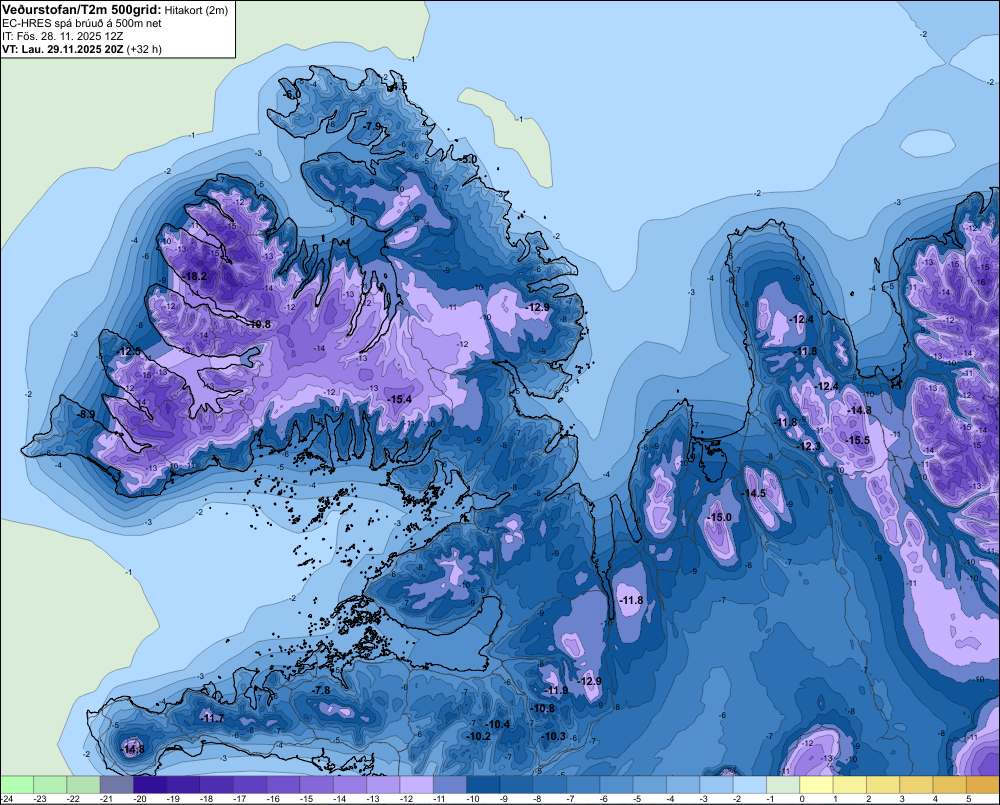Viewport: 1000px width, 805px height.
Task: Click the -11.9 temperature label
Action: [x=556, y=690]
